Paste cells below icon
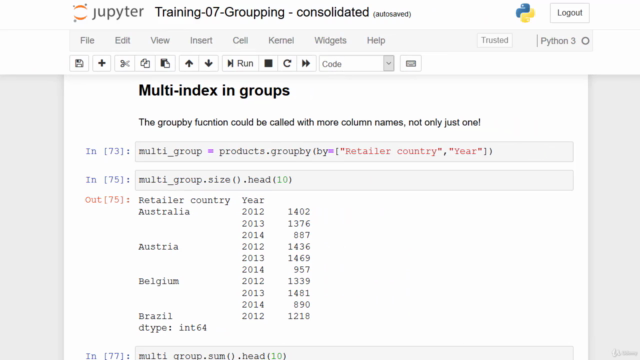This screenshot has height=360, width=640. (165, 64)
